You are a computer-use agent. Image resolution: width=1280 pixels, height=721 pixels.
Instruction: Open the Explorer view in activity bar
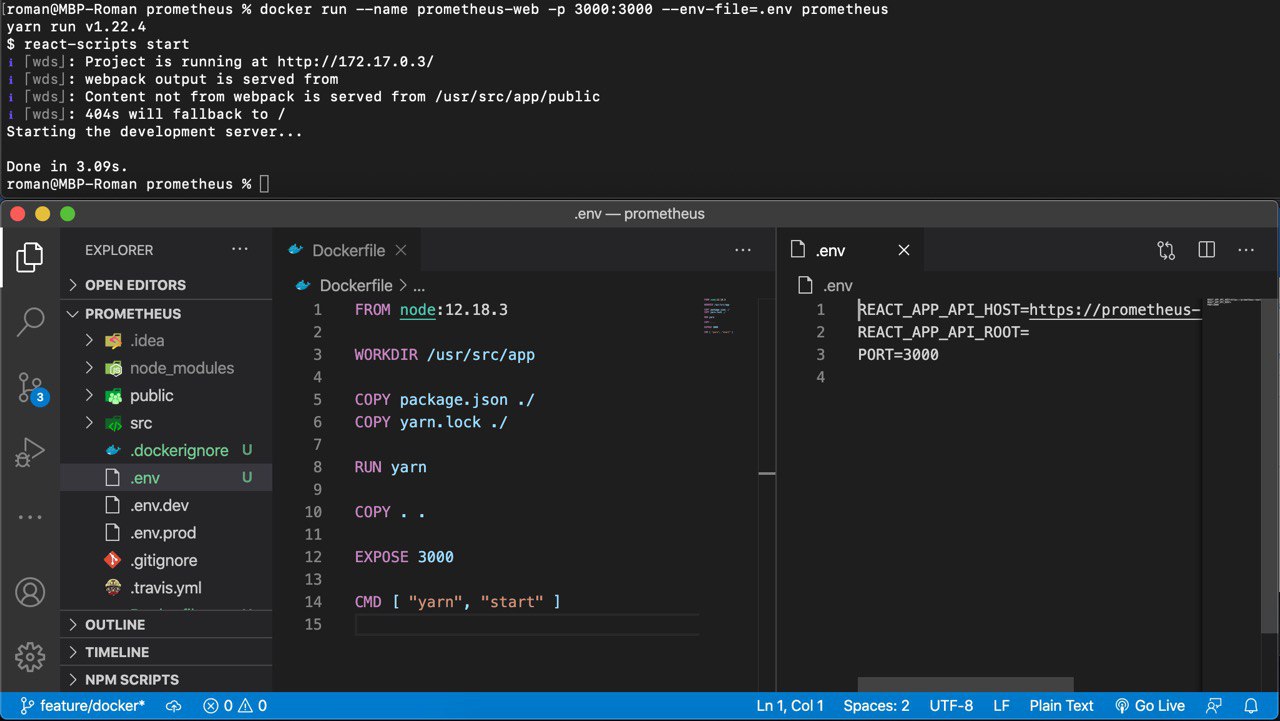click(x=30, y=257)
